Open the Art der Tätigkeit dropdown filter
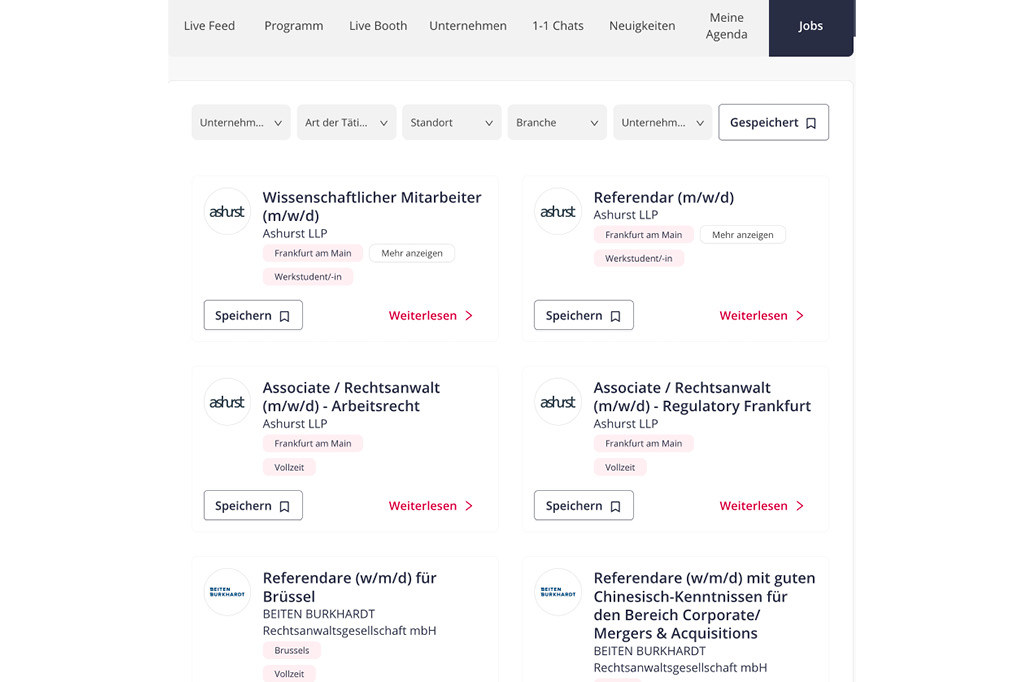Screen dimensions: 1024x682 pyautogui.click(x=347, y=122)
